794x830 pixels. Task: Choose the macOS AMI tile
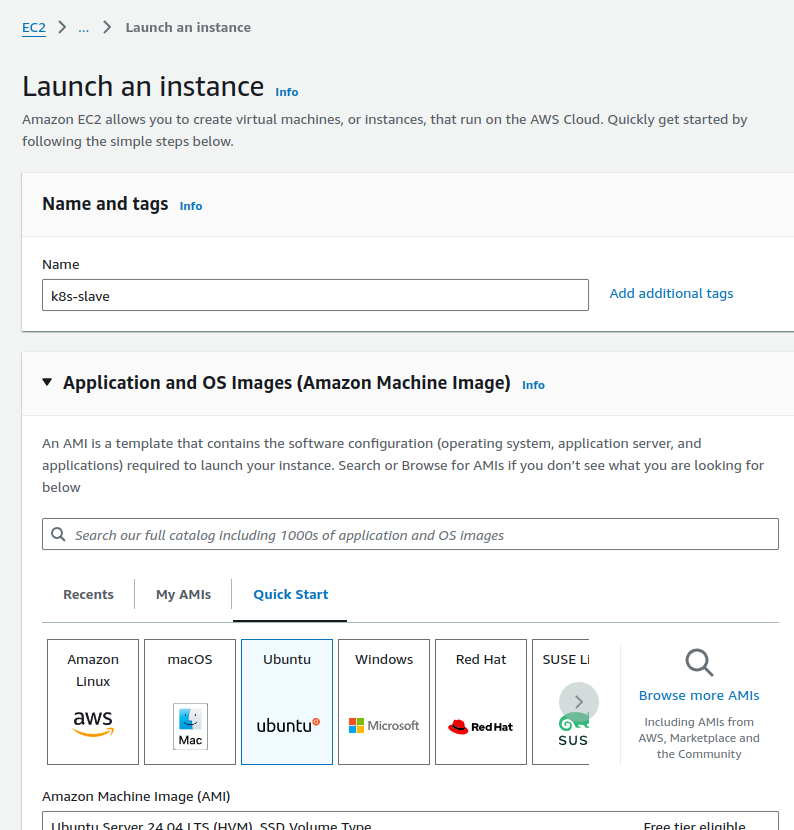[x=190, y=702]
